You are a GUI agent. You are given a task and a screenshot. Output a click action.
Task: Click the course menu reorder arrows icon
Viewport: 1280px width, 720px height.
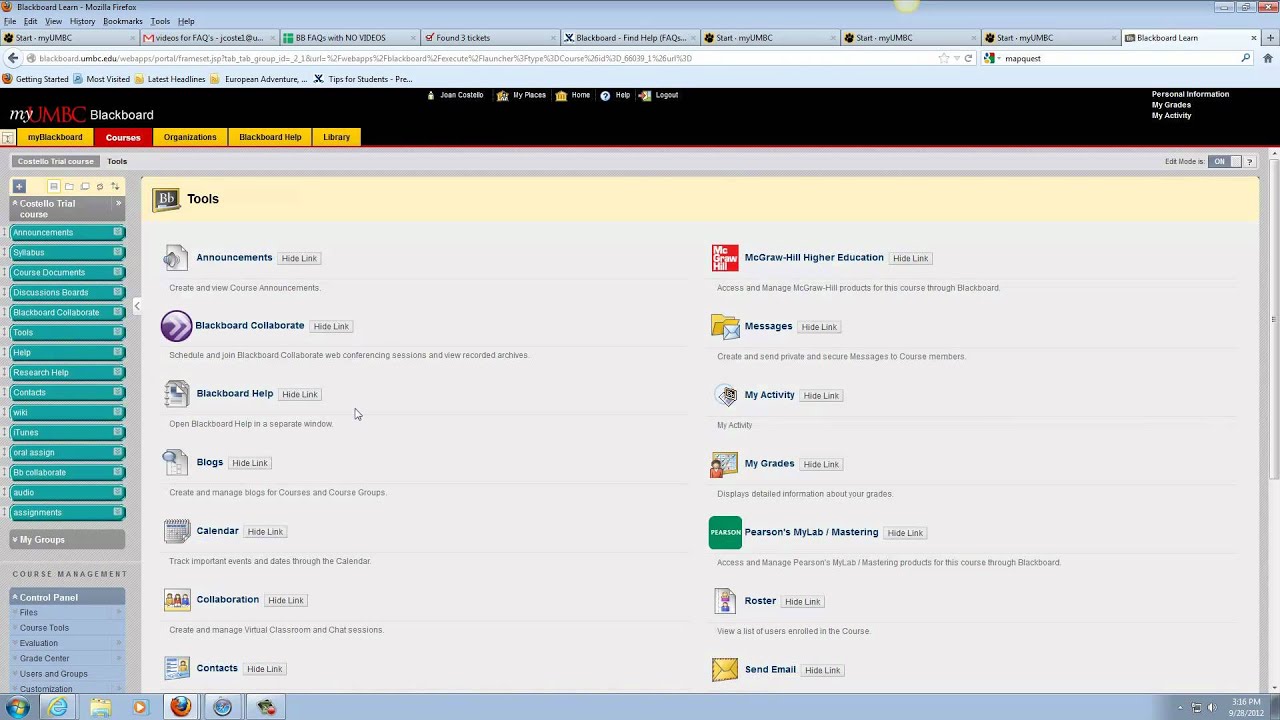pyautogui.click(x=115, y=186)
